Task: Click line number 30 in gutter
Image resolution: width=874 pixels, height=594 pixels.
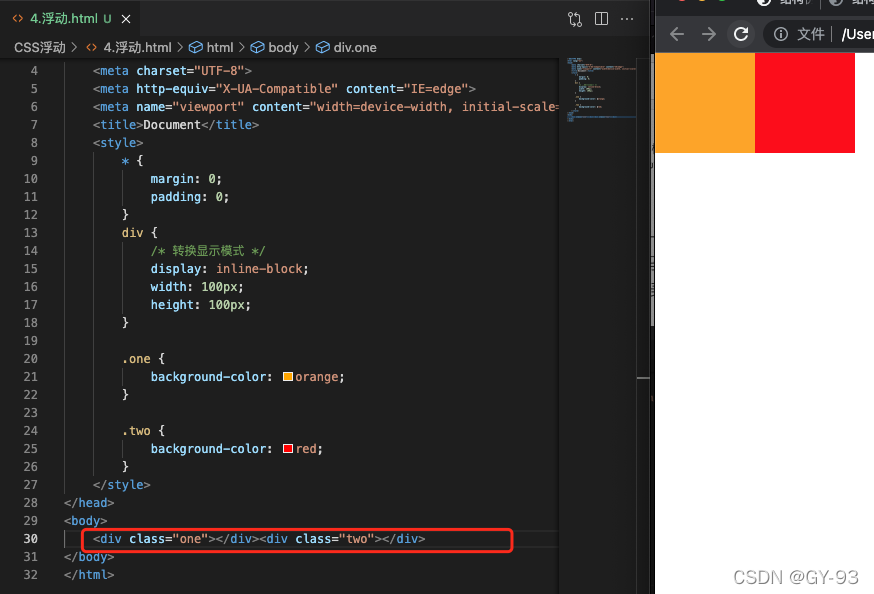Action: pos(31,539)
